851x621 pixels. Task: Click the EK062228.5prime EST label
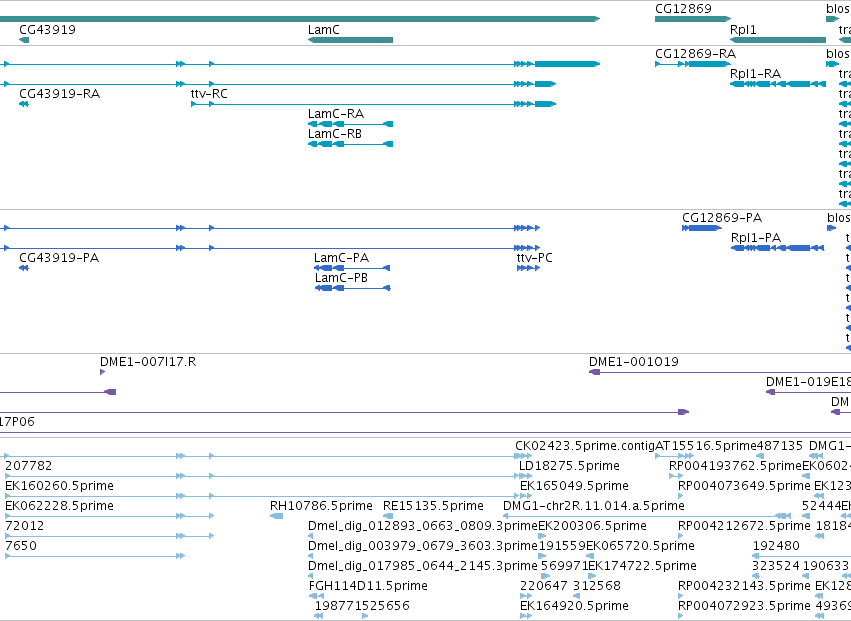(x=60, y=505)
